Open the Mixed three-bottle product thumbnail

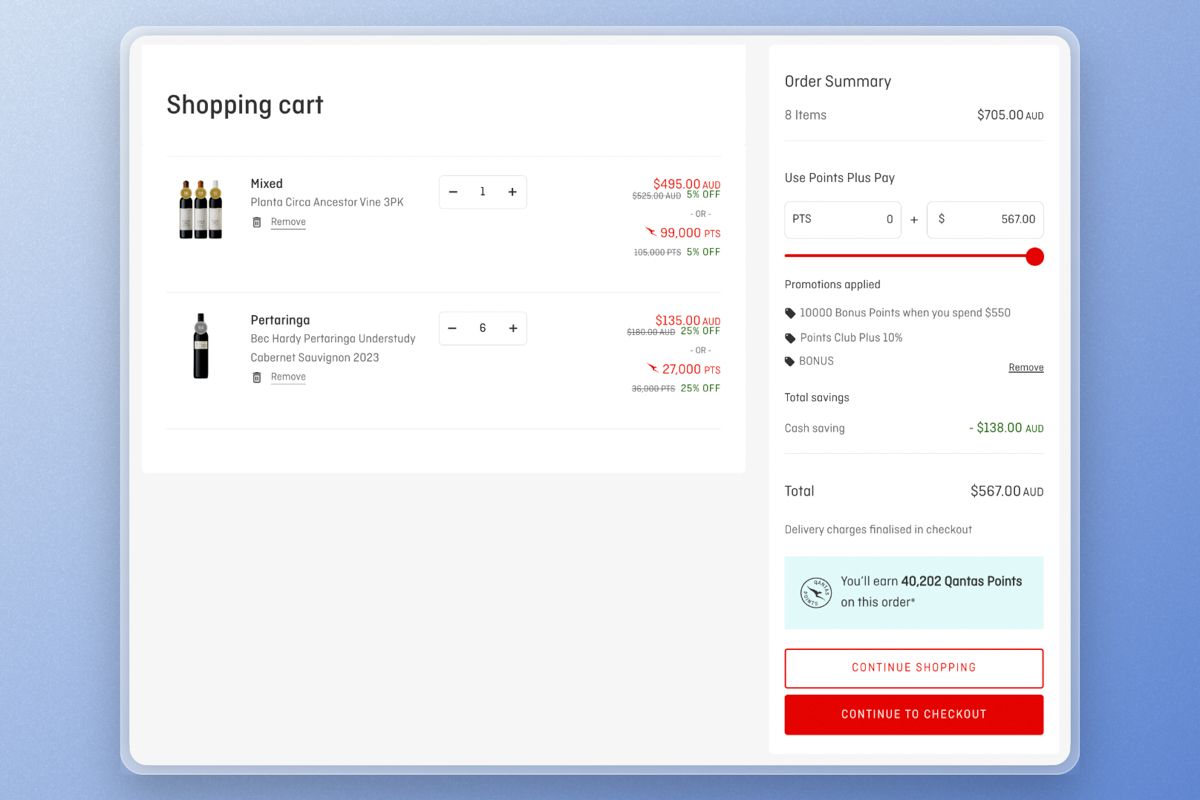[x=200, y=209]
